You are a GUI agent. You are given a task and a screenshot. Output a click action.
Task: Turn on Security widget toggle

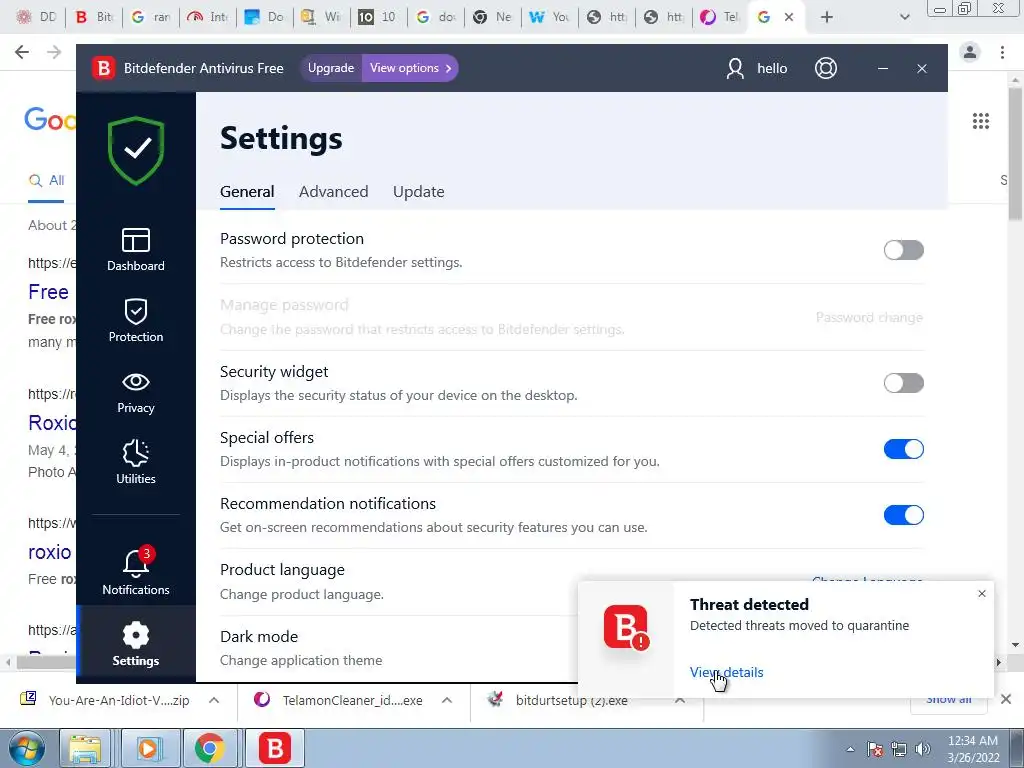coord(904,383)
